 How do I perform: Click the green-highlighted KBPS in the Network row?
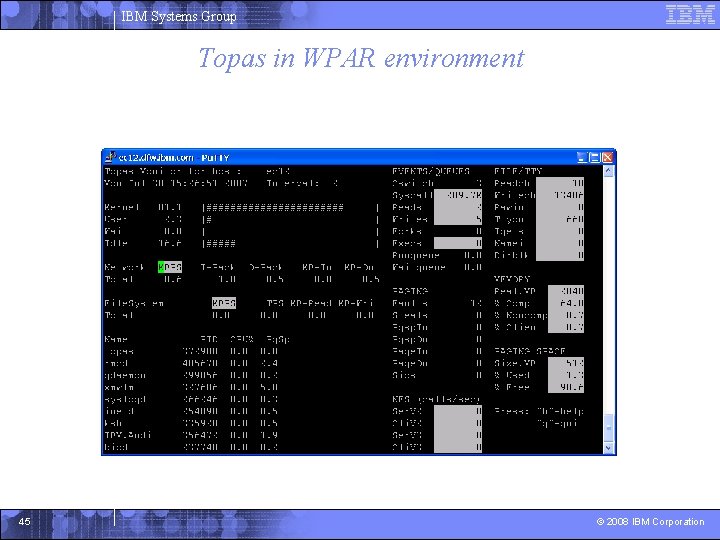coord(170,267)
